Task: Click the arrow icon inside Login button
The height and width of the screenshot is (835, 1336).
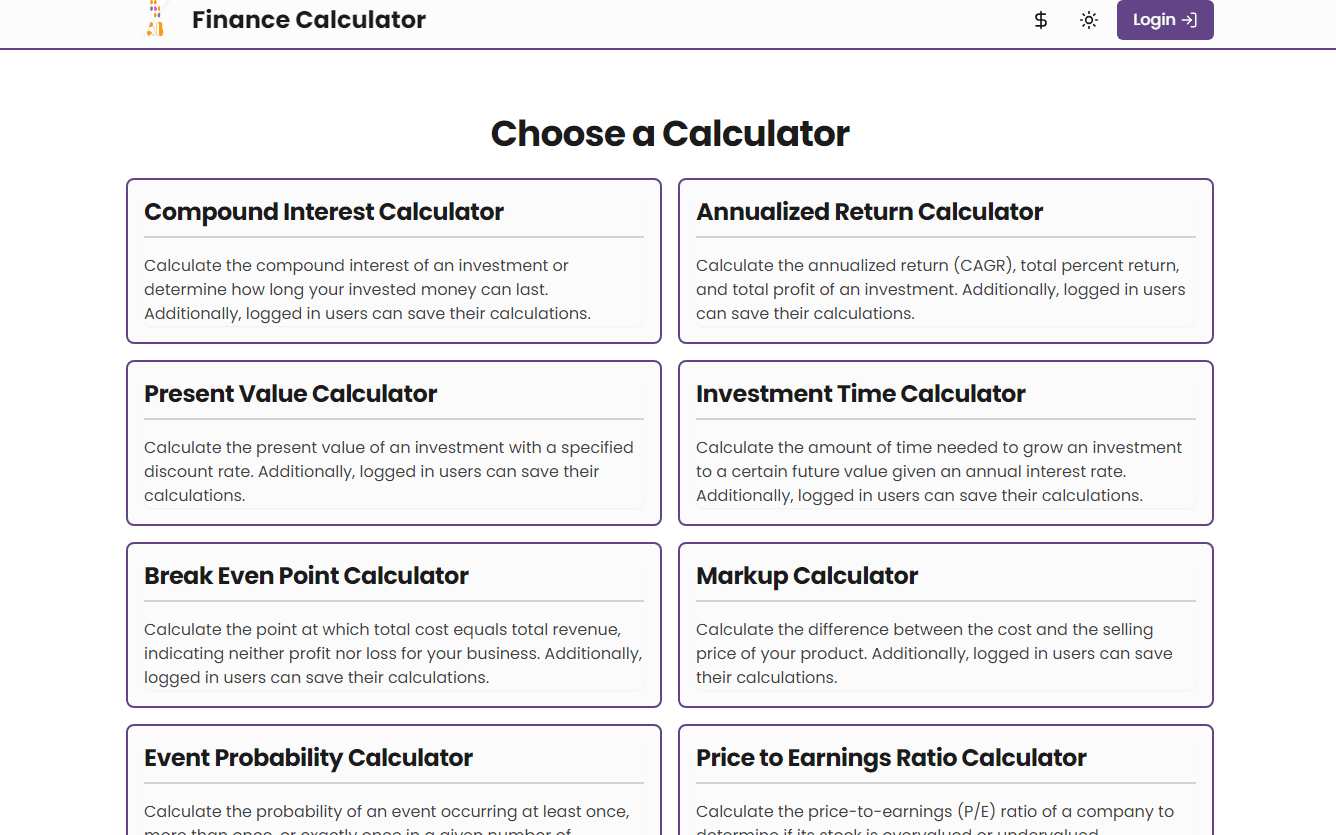Action: click(1189, 20)
